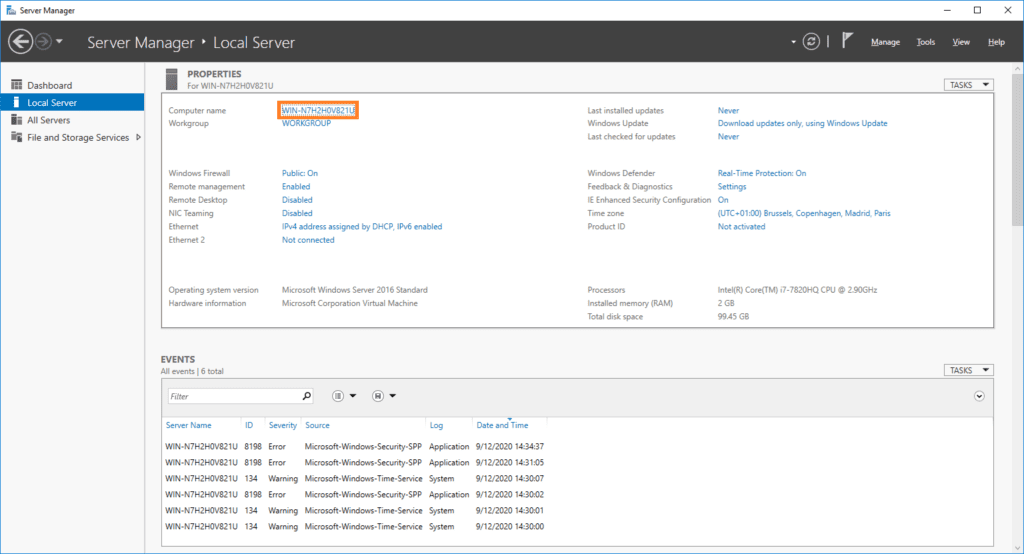Click Product ID Not activated link
Screen dimensions: 1024x554
(x=741, y=227)
